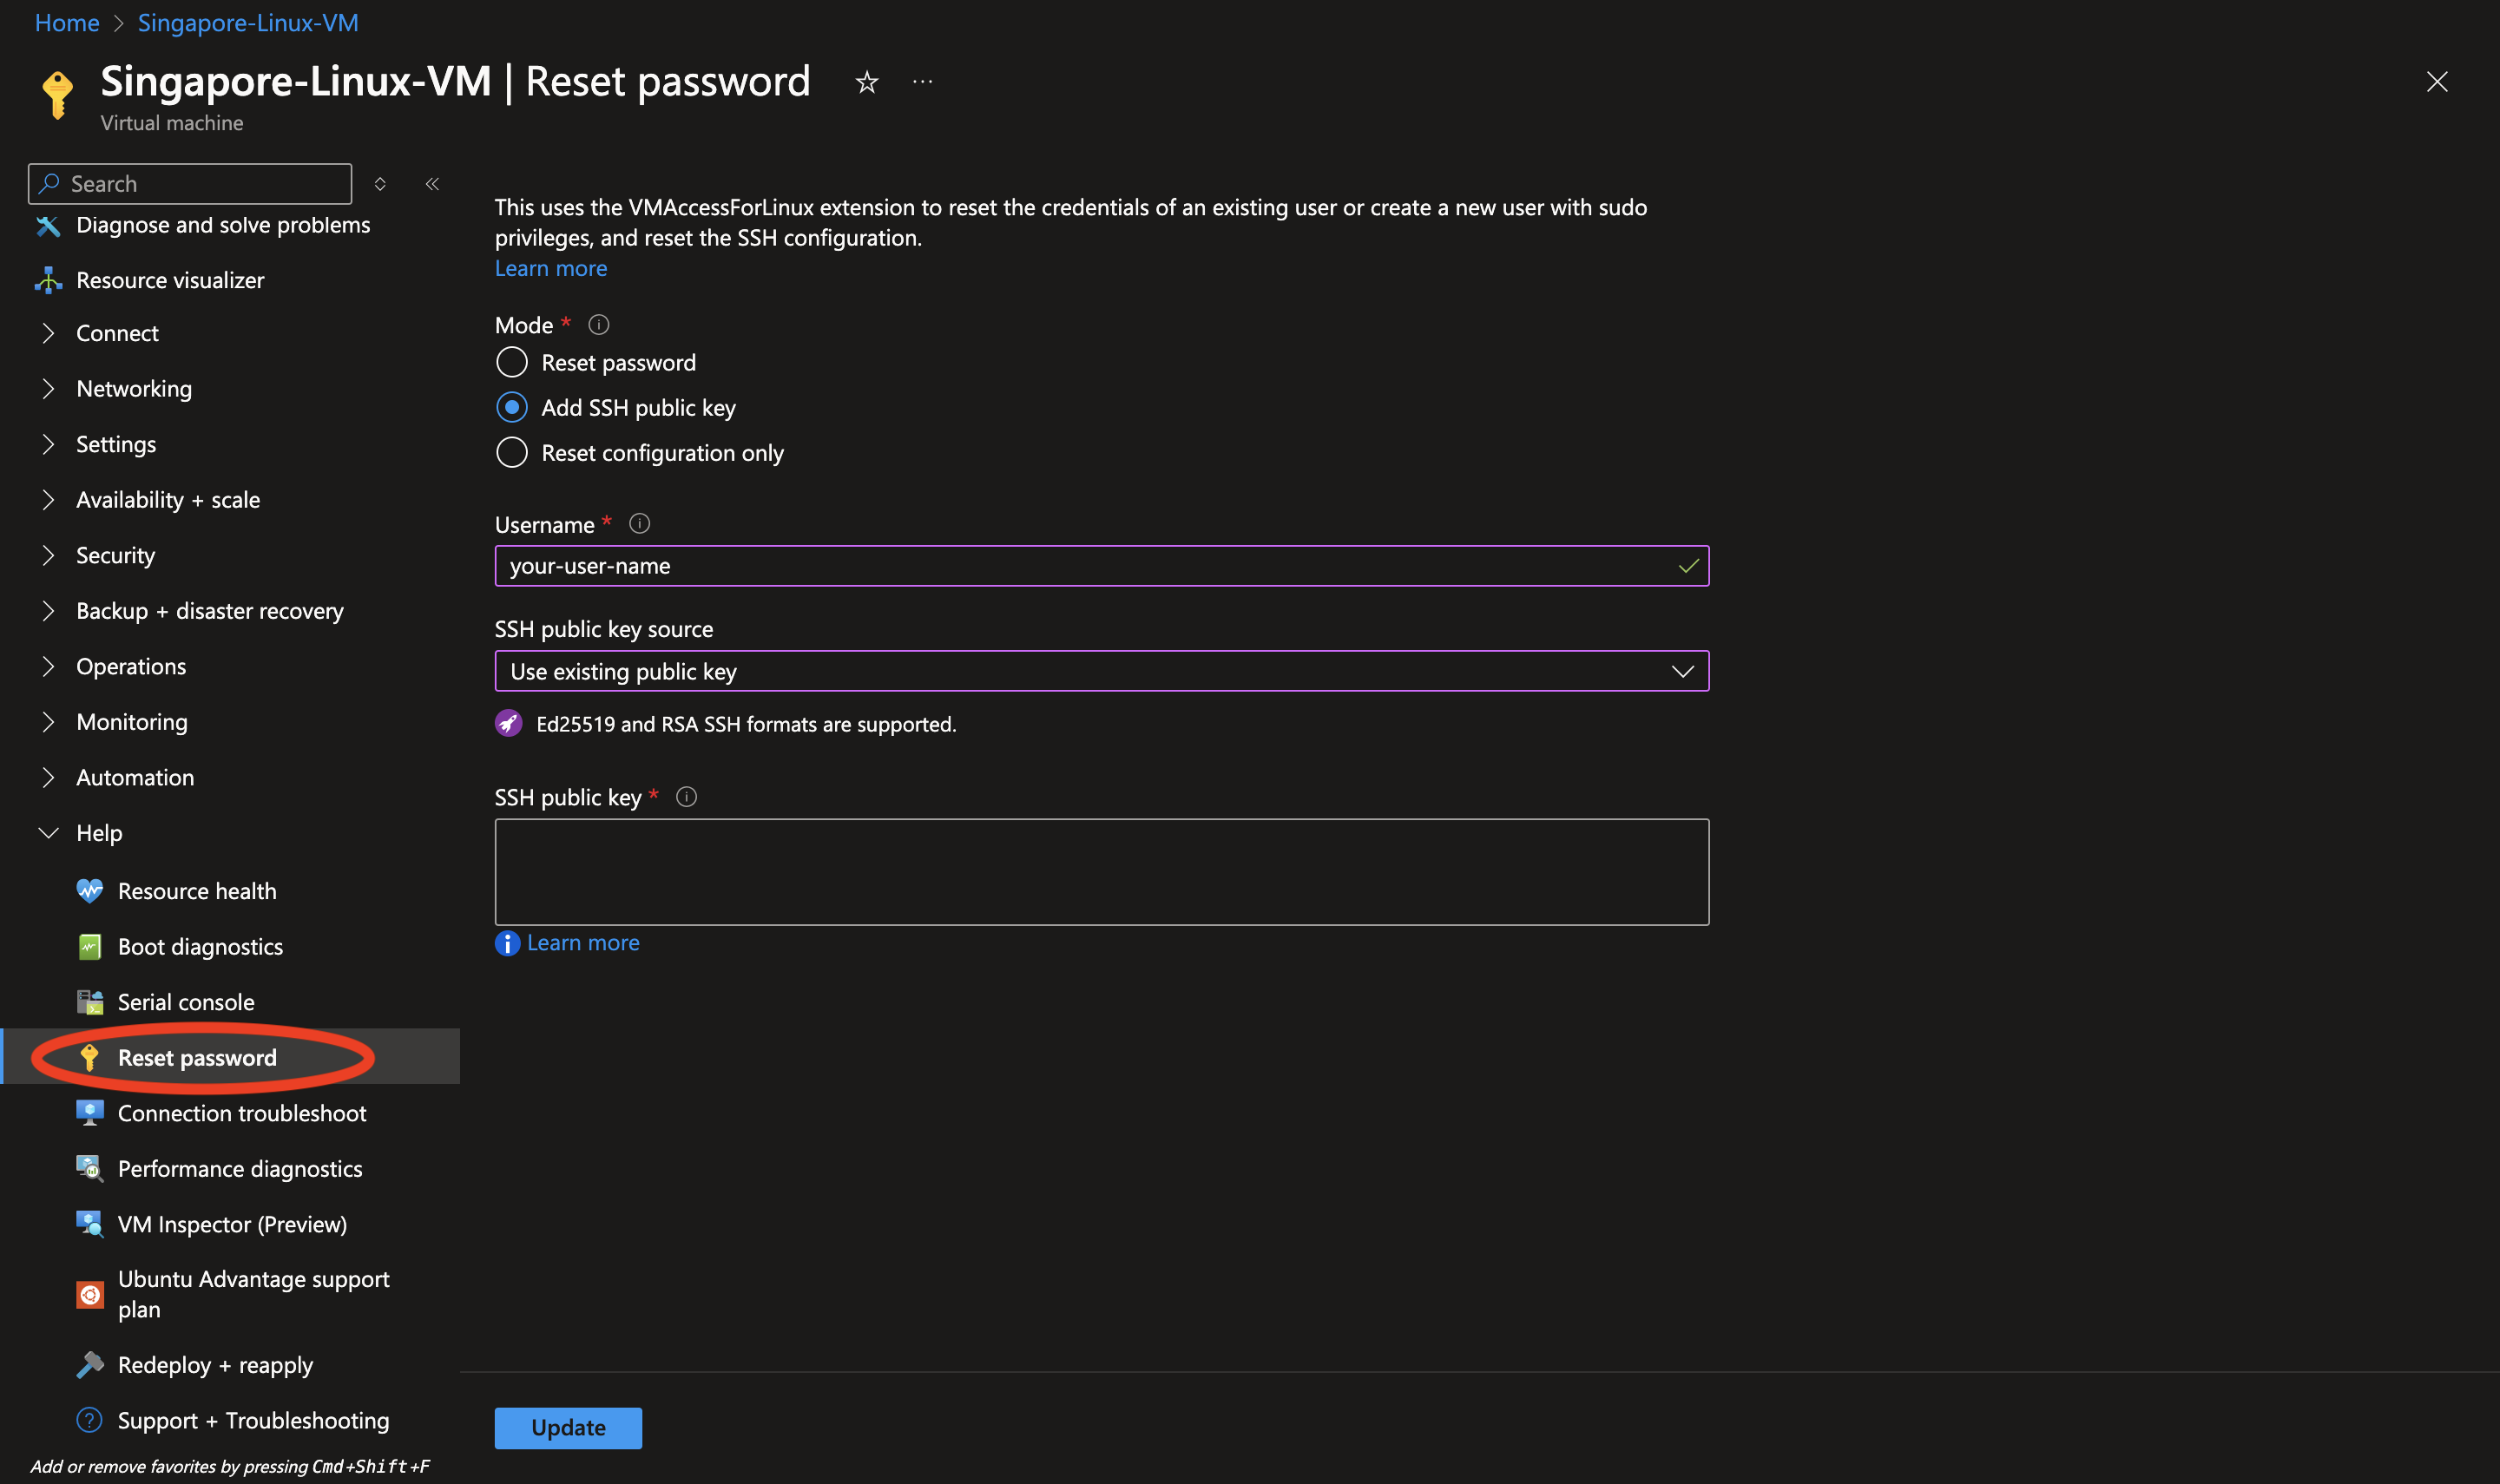
Task: Launch the Serial console
Action: click(x=185, y=1001)
